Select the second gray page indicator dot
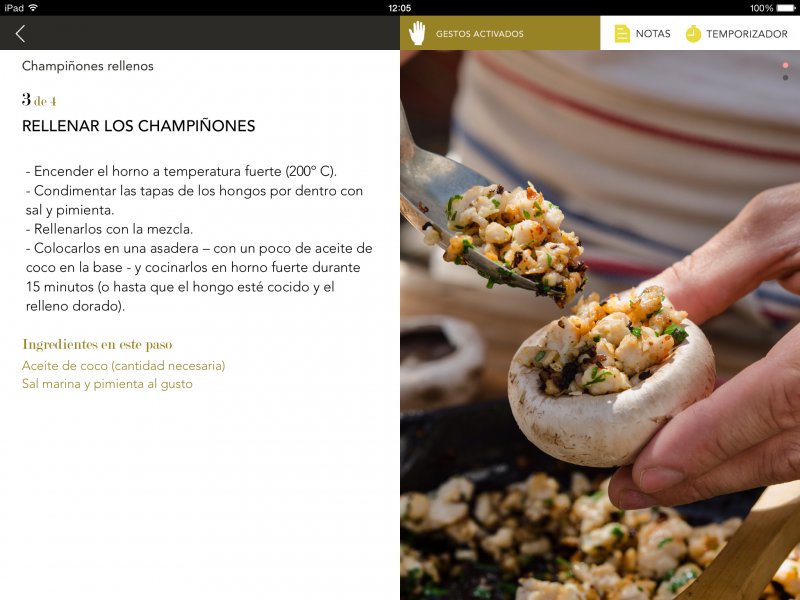This screenshot has height=600, width=800. click(x=785, y=78)
